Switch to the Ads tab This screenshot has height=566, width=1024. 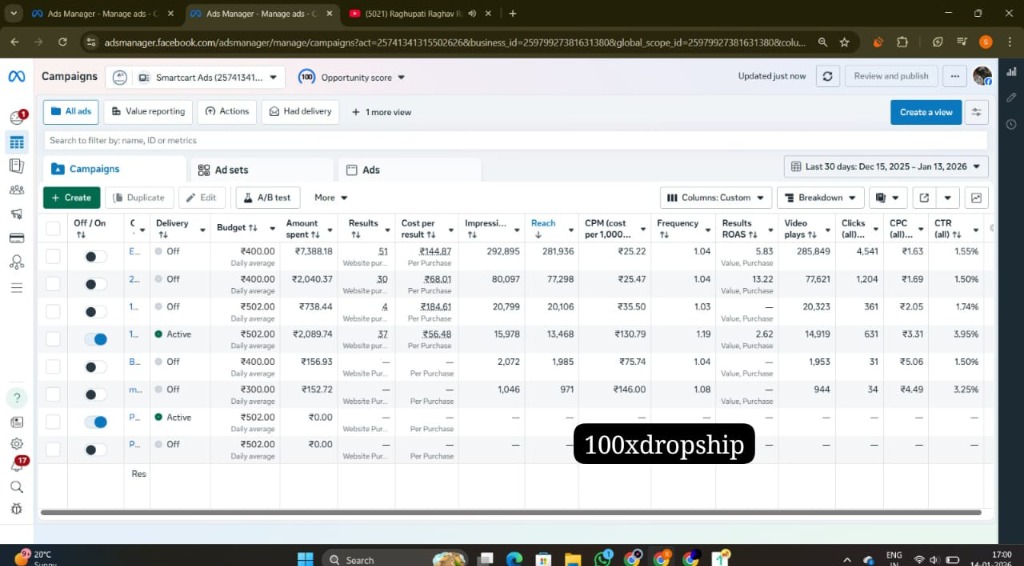[x=410, y=170]
